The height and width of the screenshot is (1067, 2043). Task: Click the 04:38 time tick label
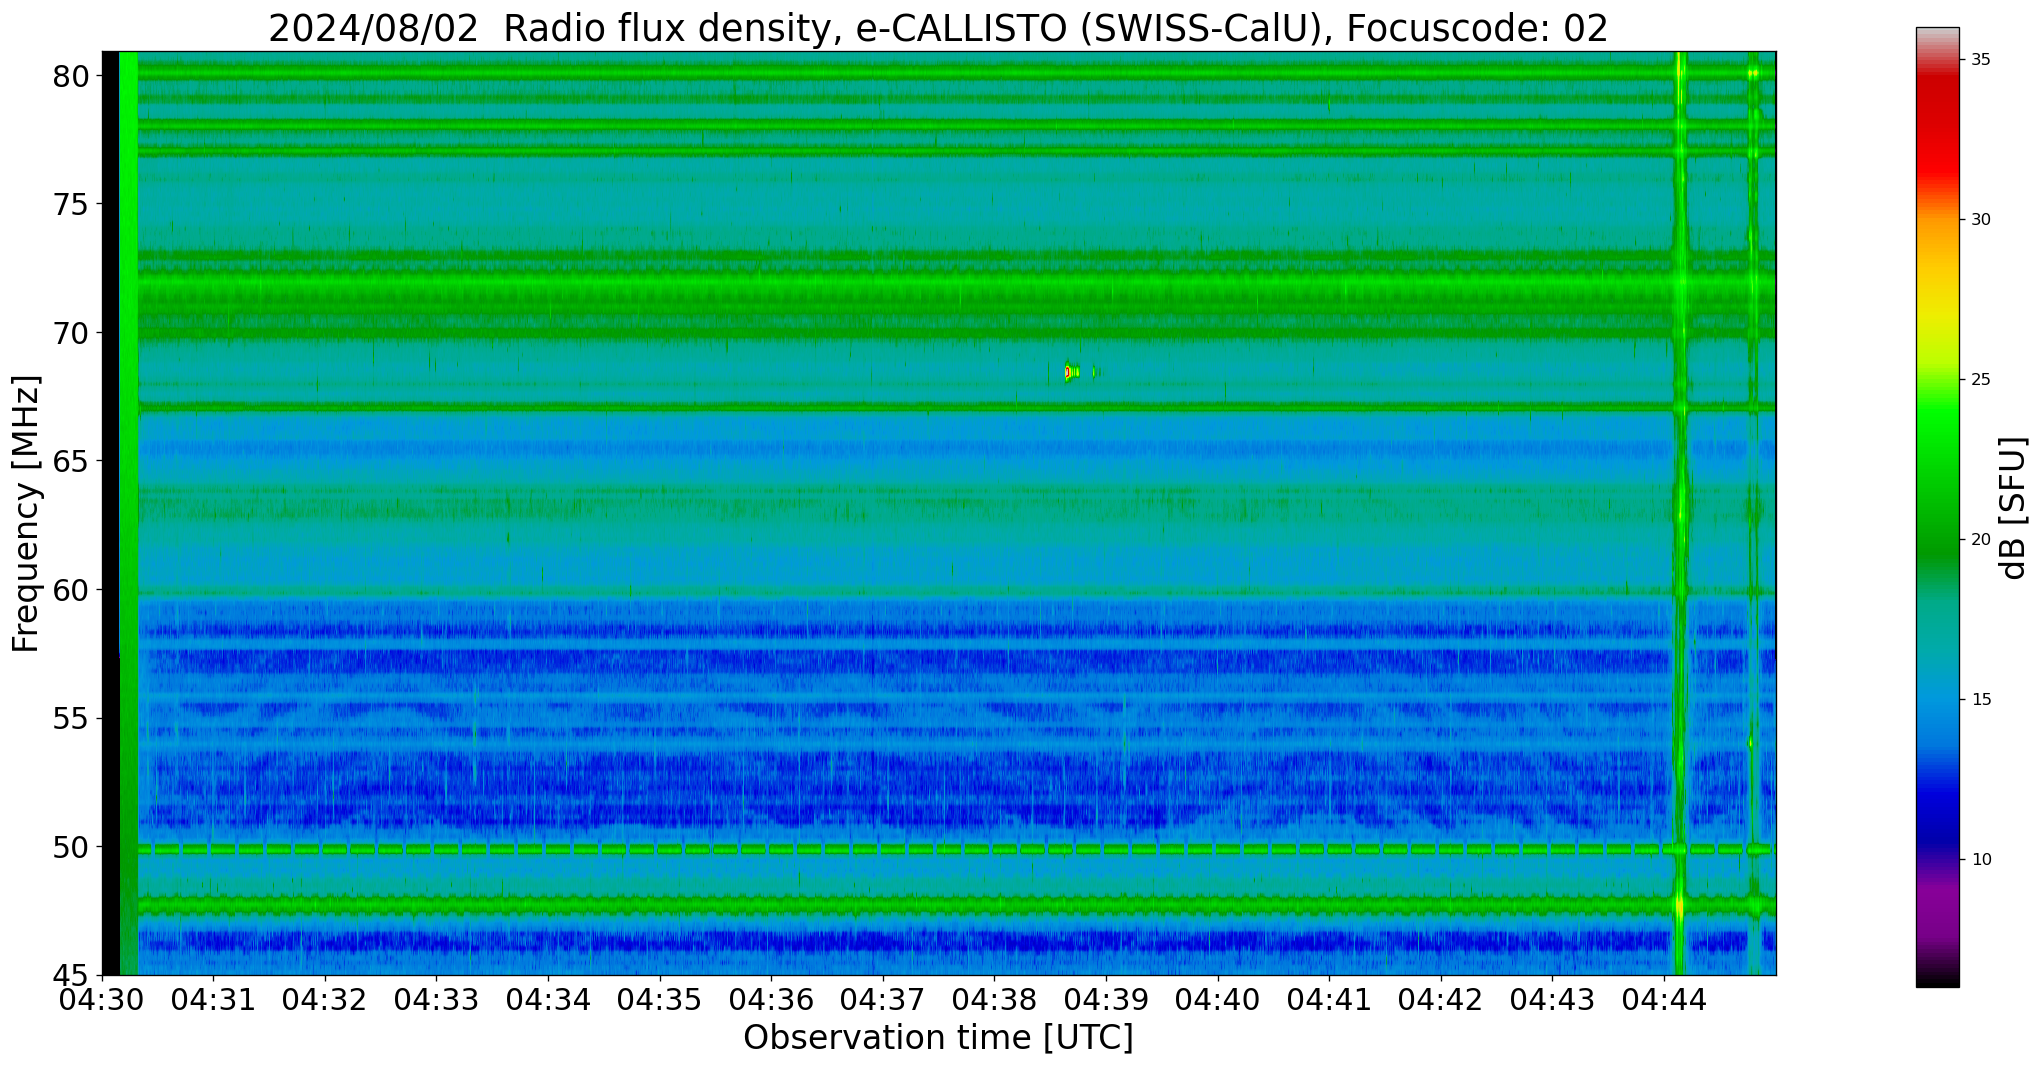coord(995,1000)
